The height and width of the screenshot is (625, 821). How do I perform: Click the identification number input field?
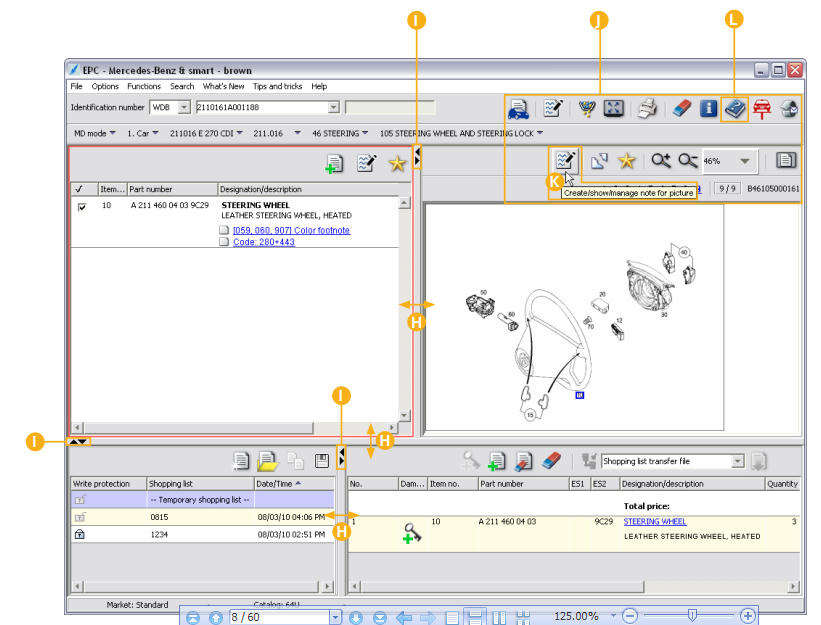pos(262,107)
